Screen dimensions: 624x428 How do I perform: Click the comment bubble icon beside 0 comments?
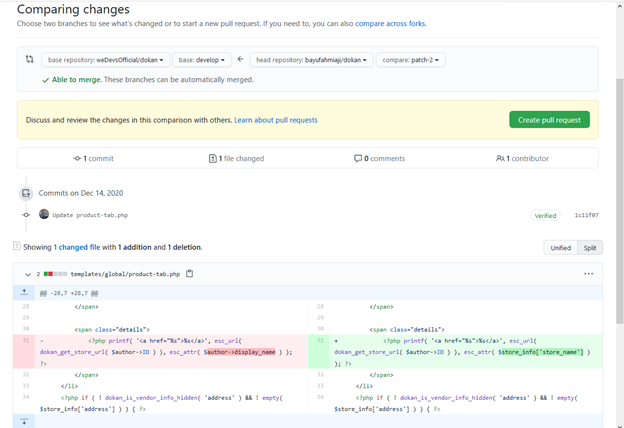tap(358, 158)
